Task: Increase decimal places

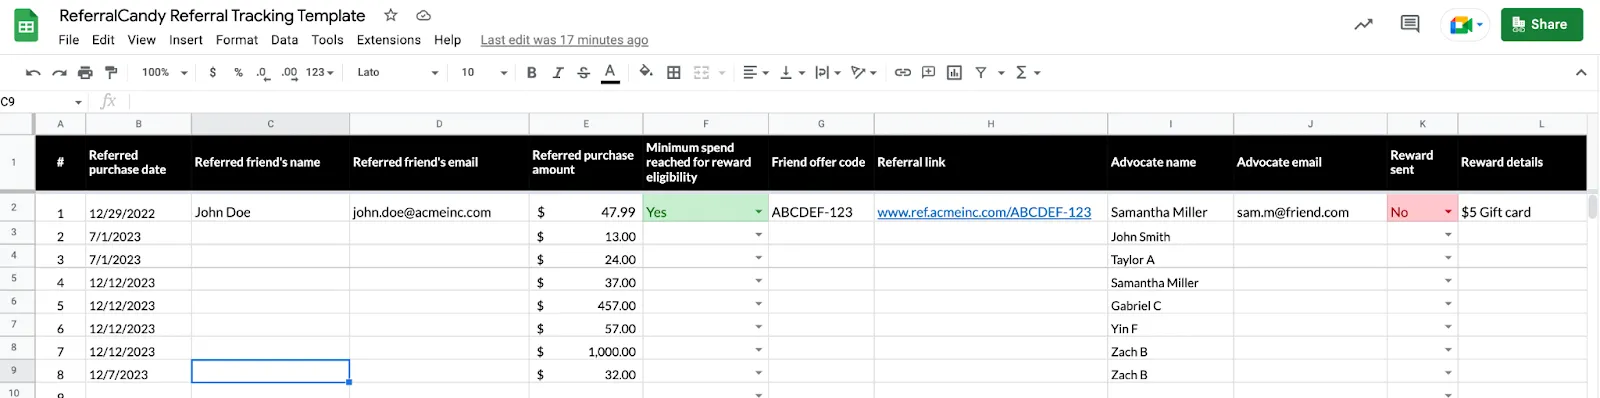Action: click(289, 72)
